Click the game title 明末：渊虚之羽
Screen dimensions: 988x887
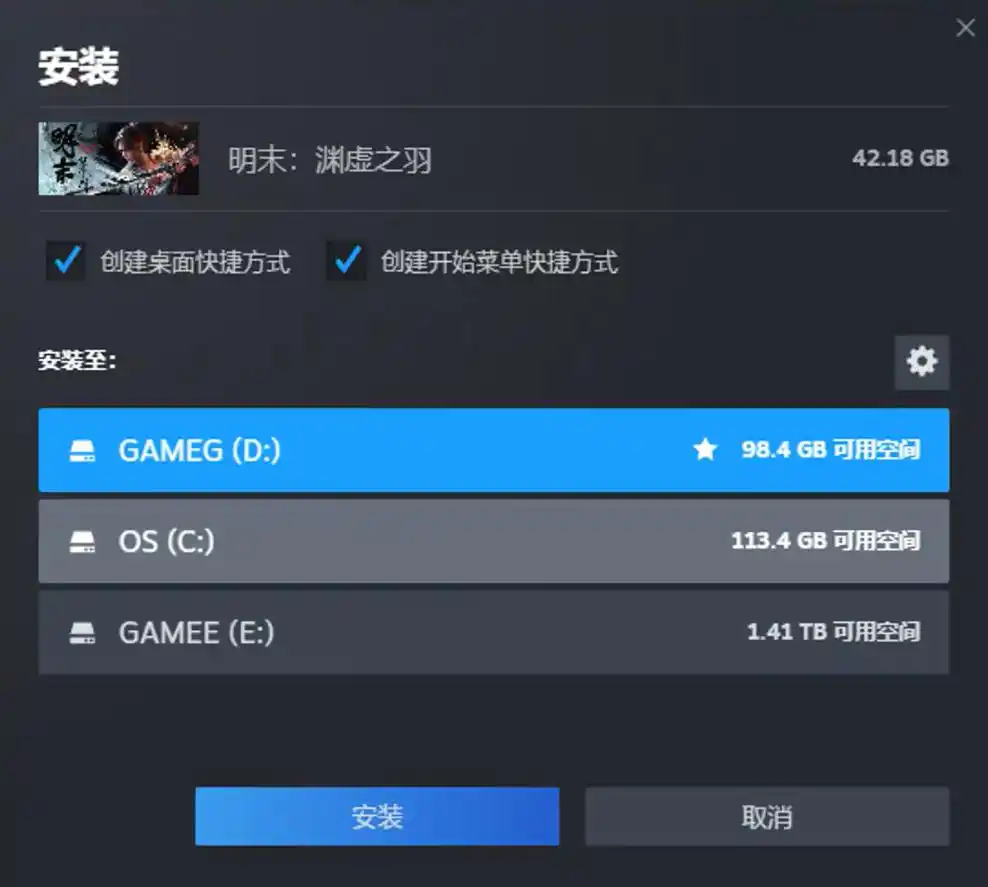[x=330, y=159]
